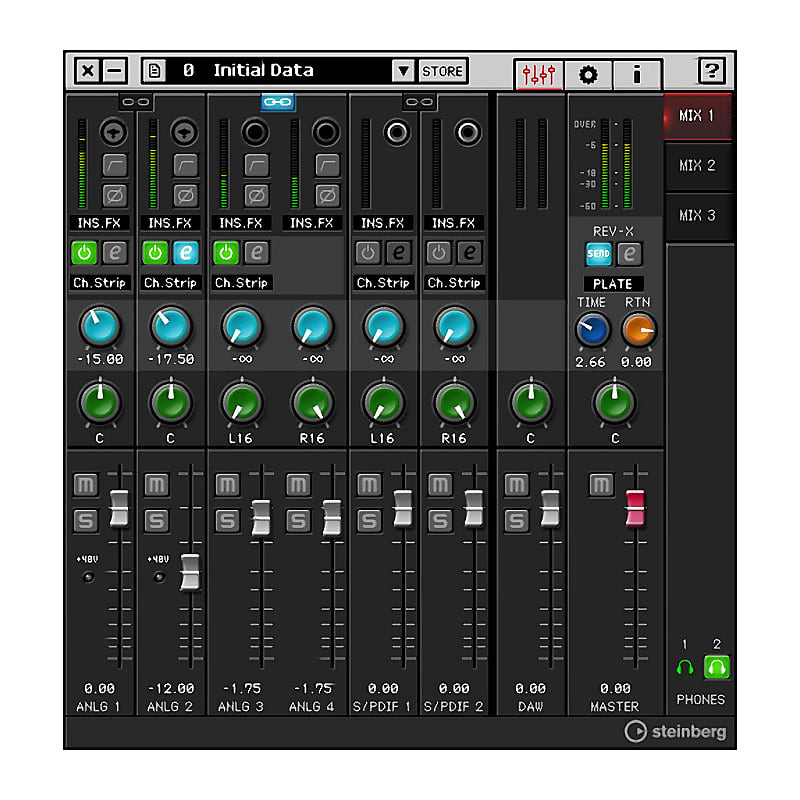Viewport: 800px width, 800px height.
Task: Open INS.FX selector on S/PDIF 1
Action: click(383, 223)
